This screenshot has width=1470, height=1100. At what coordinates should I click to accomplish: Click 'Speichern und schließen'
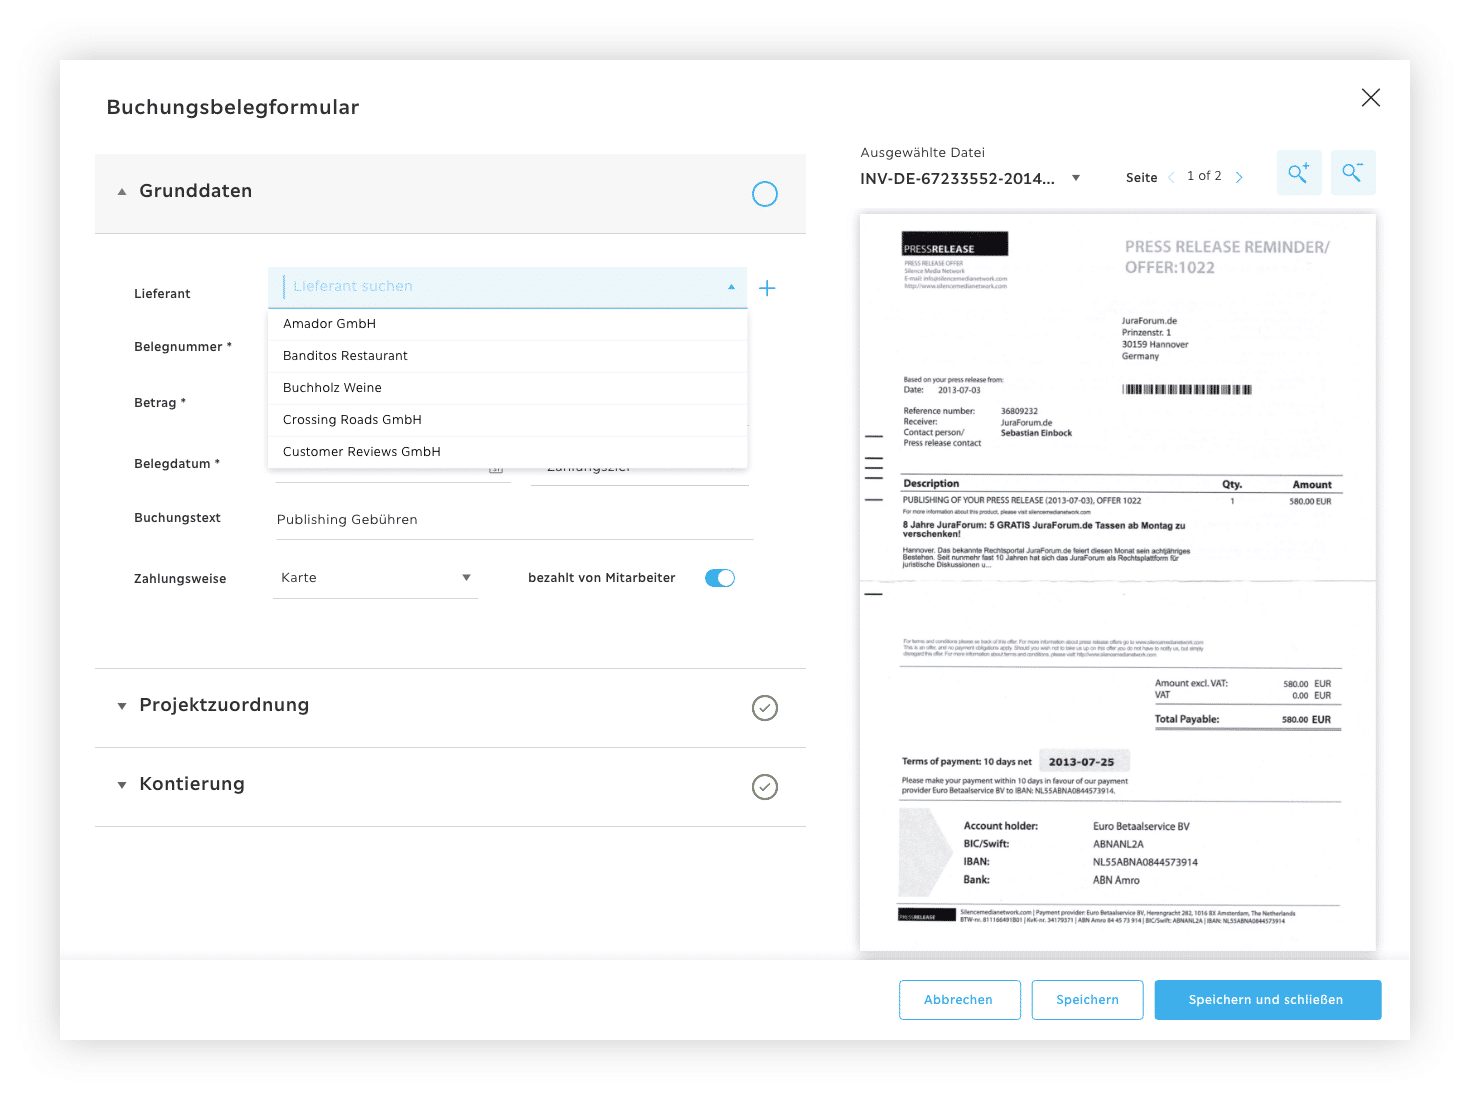[1267, 999]
